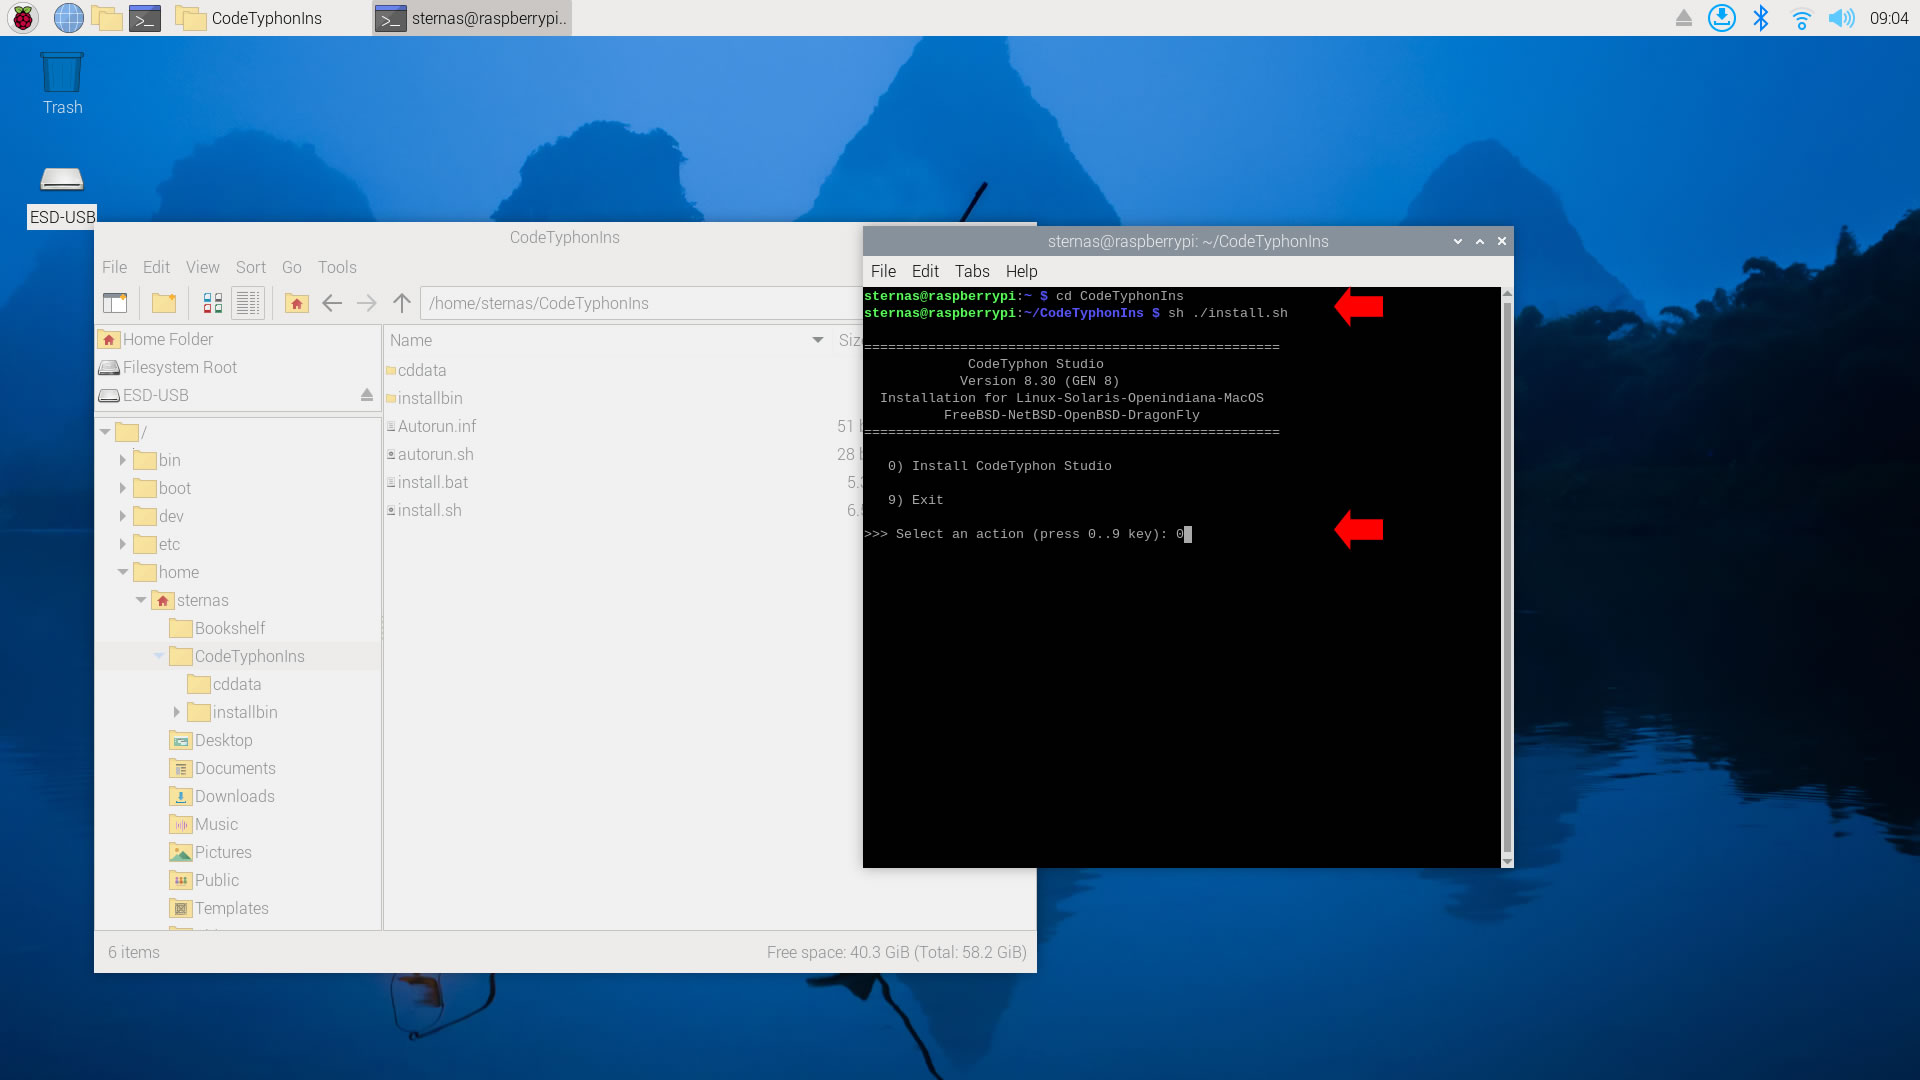This screenshot has height=1080, width=1920.
Task: Open the Wi-Fi network tray menu
Action: click(1801, 18)
